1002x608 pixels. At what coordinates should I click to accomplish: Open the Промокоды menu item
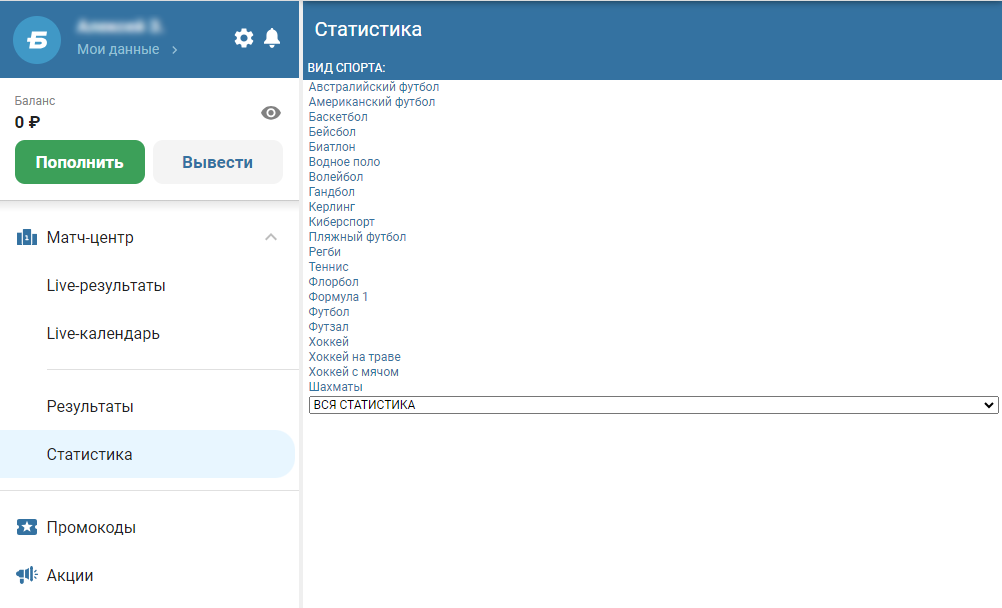91,527
